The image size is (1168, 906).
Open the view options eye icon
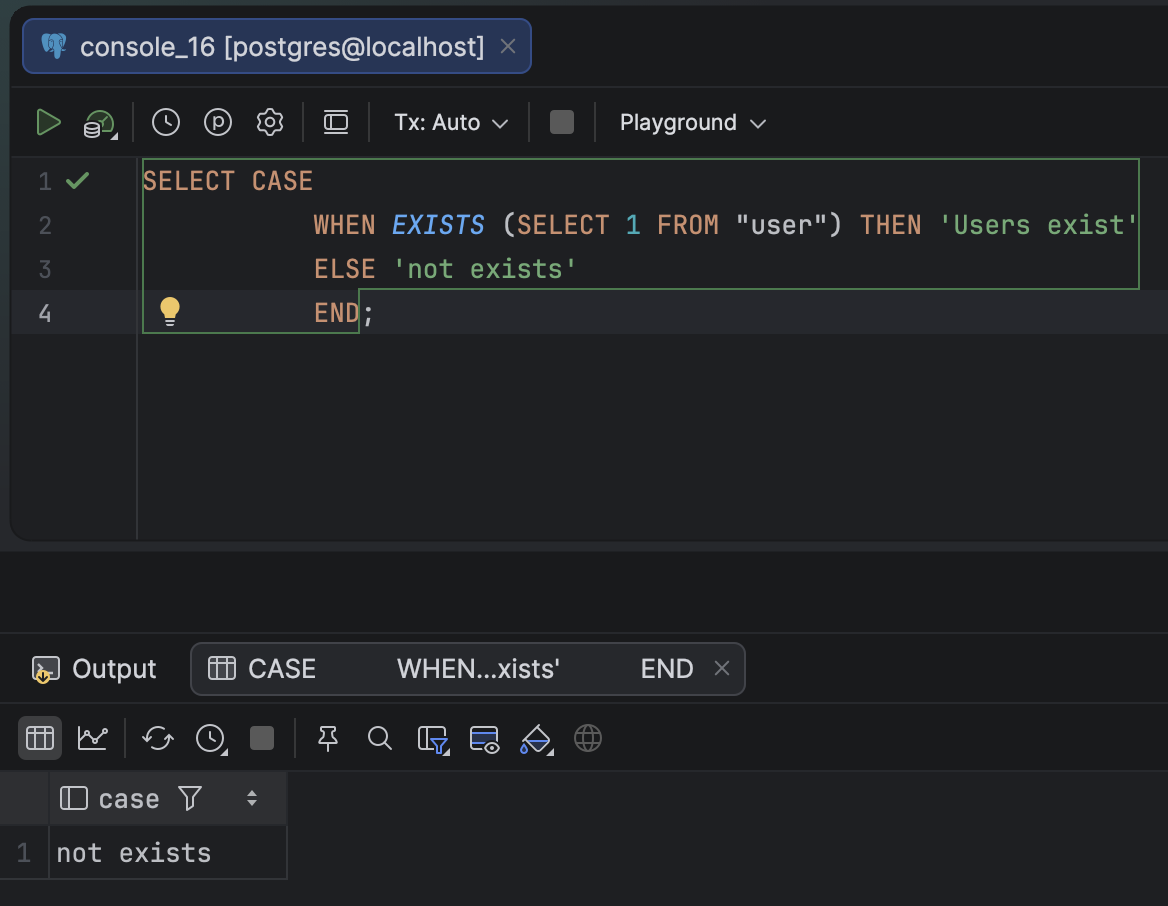coord(484,740)
